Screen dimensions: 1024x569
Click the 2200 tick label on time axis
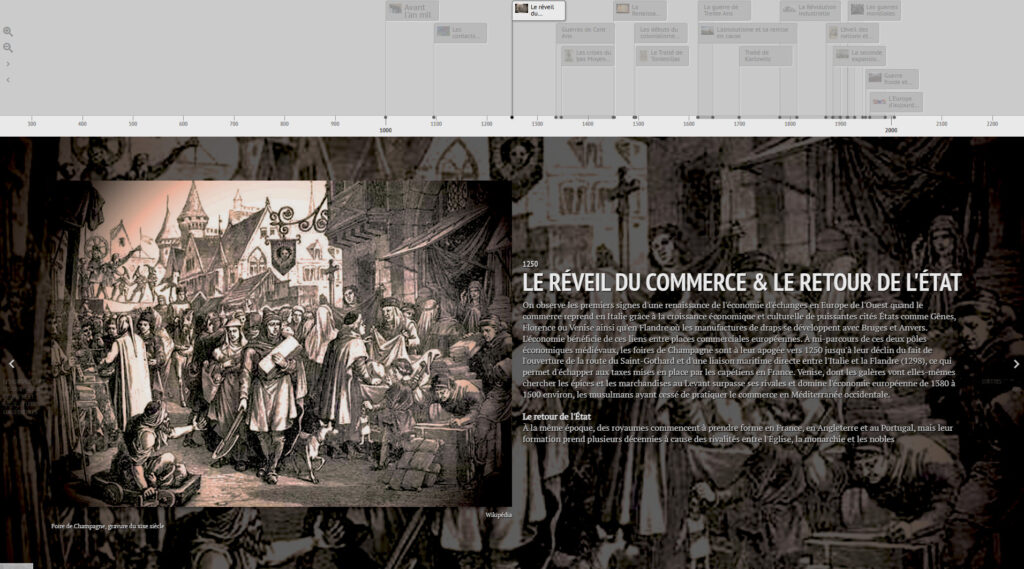[992, 123]
